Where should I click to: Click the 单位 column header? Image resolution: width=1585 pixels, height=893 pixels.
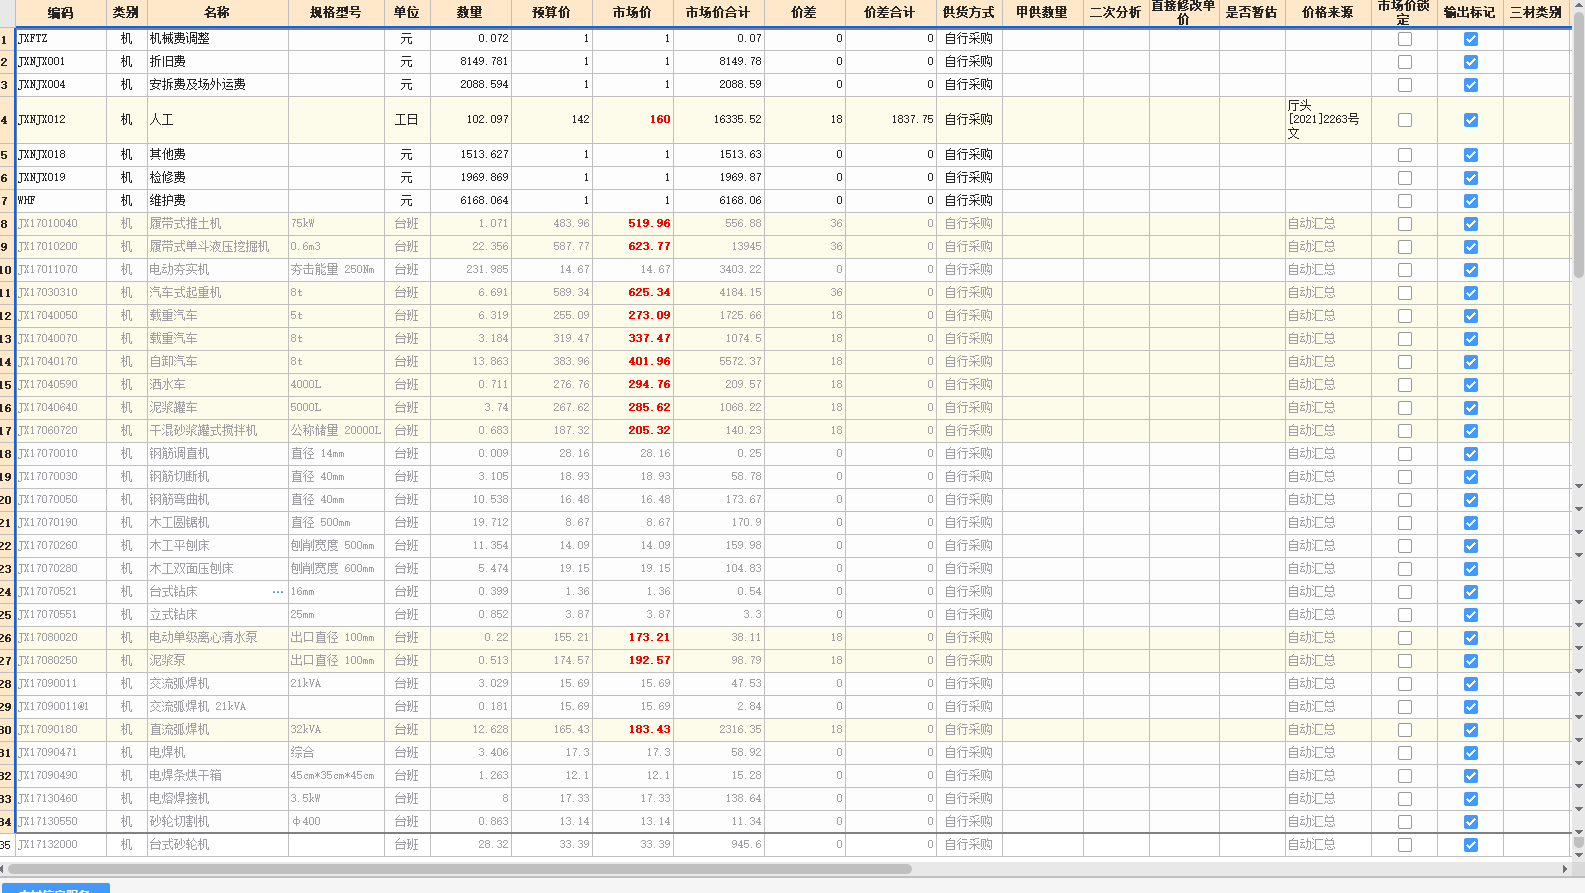pyautogui.click(x=407, y=13)
